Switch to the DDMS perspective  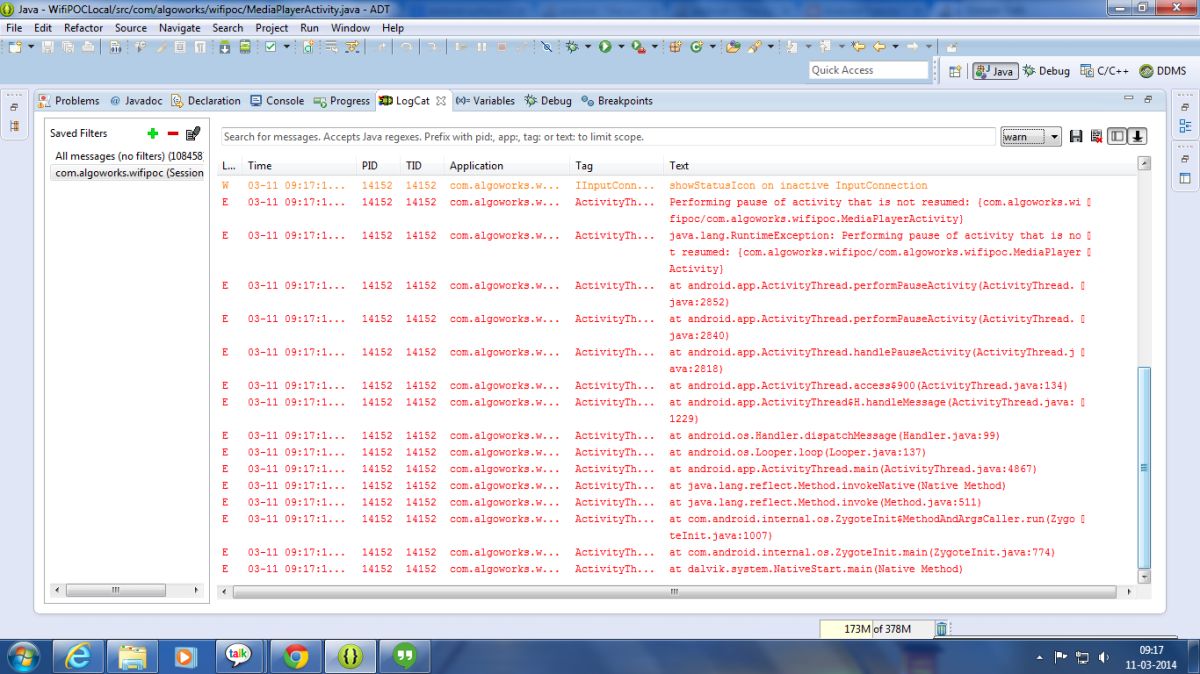[x=1162, y=71]
